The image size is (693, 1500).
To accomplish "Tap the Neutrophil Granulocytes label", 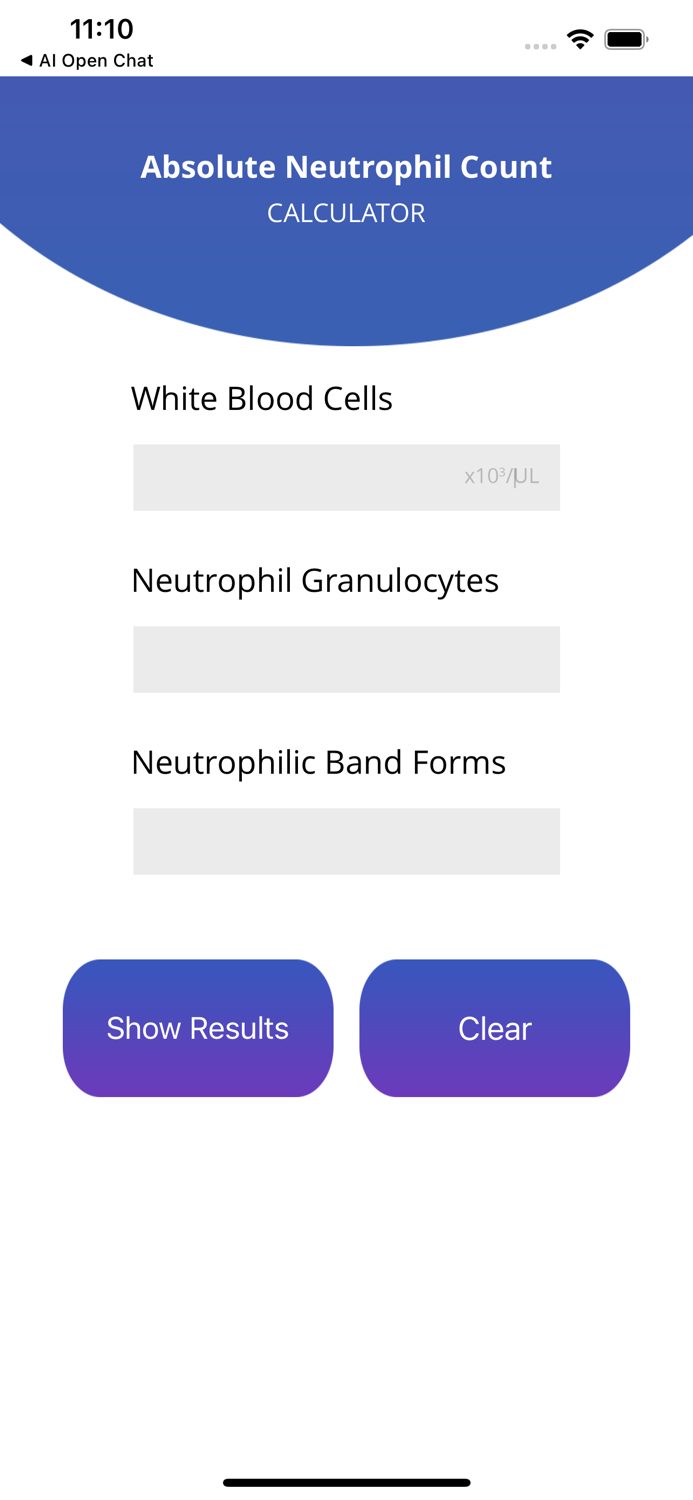I will pos(315,580).
